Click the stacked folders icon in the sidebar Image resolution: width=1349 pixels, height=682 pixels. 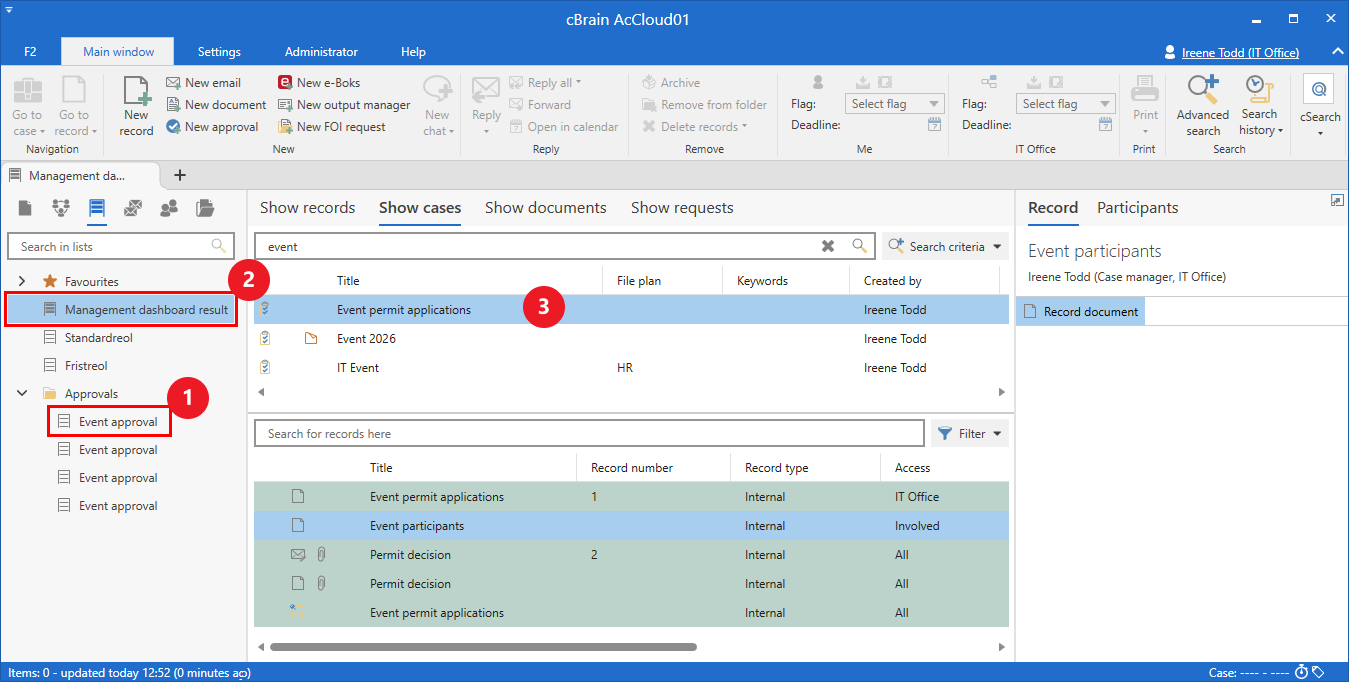click(205, 208)
